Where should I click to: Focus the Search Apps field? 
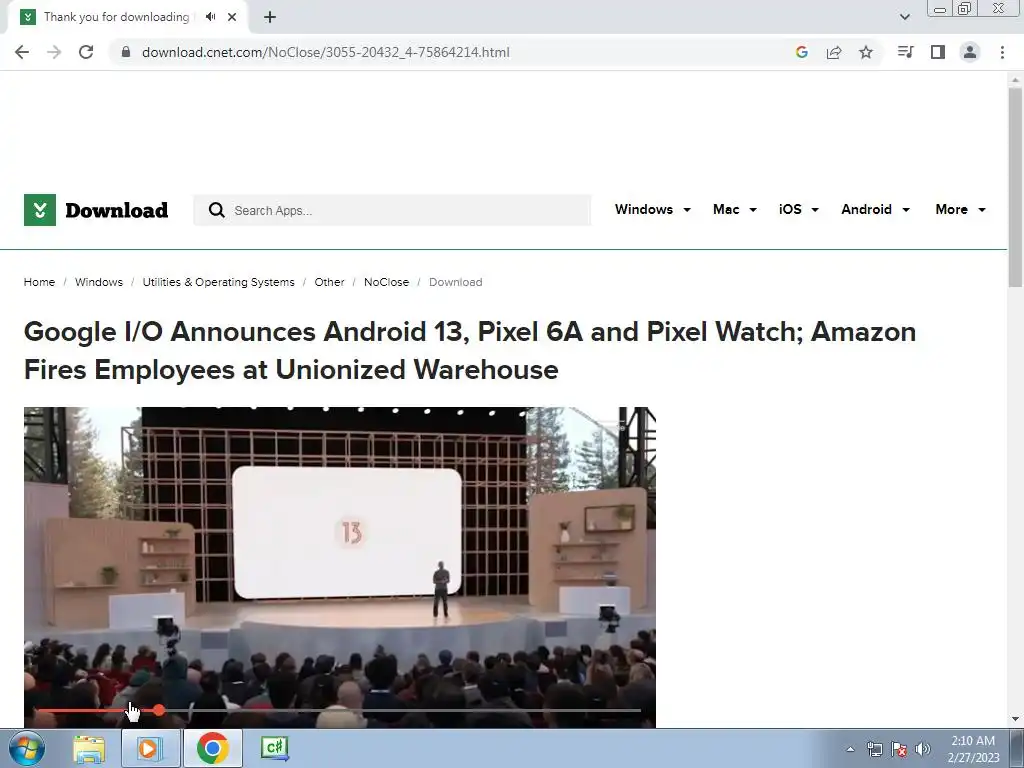[x=392, y=210]
